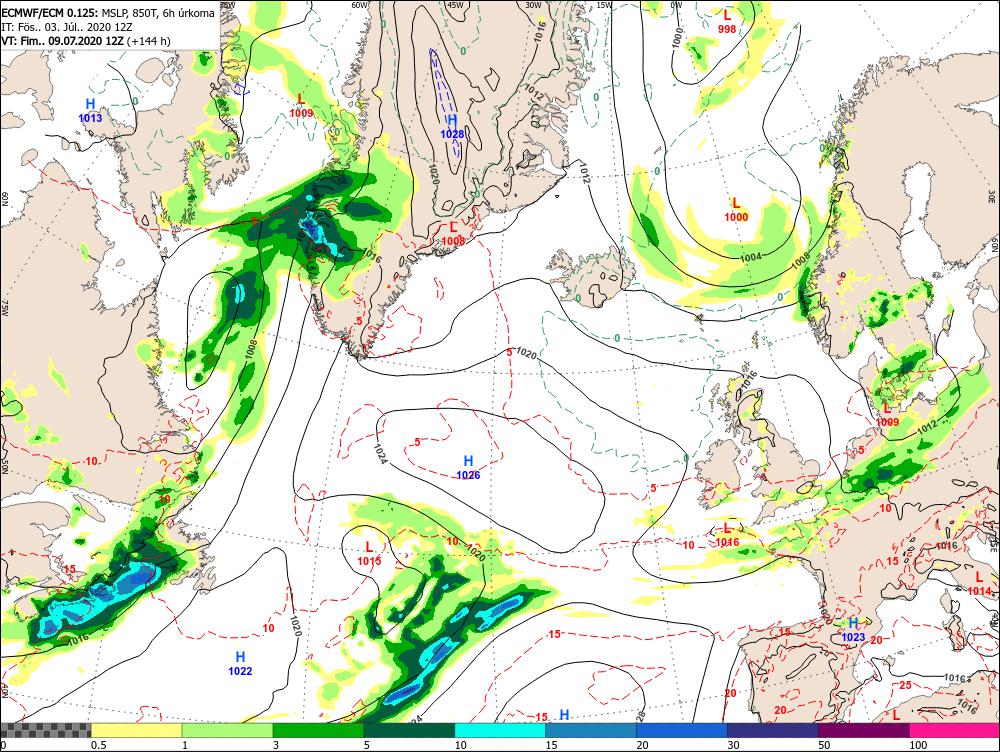Click the 45W longitude label
Screen dimensions: 1000x752
tap(455, 4)
